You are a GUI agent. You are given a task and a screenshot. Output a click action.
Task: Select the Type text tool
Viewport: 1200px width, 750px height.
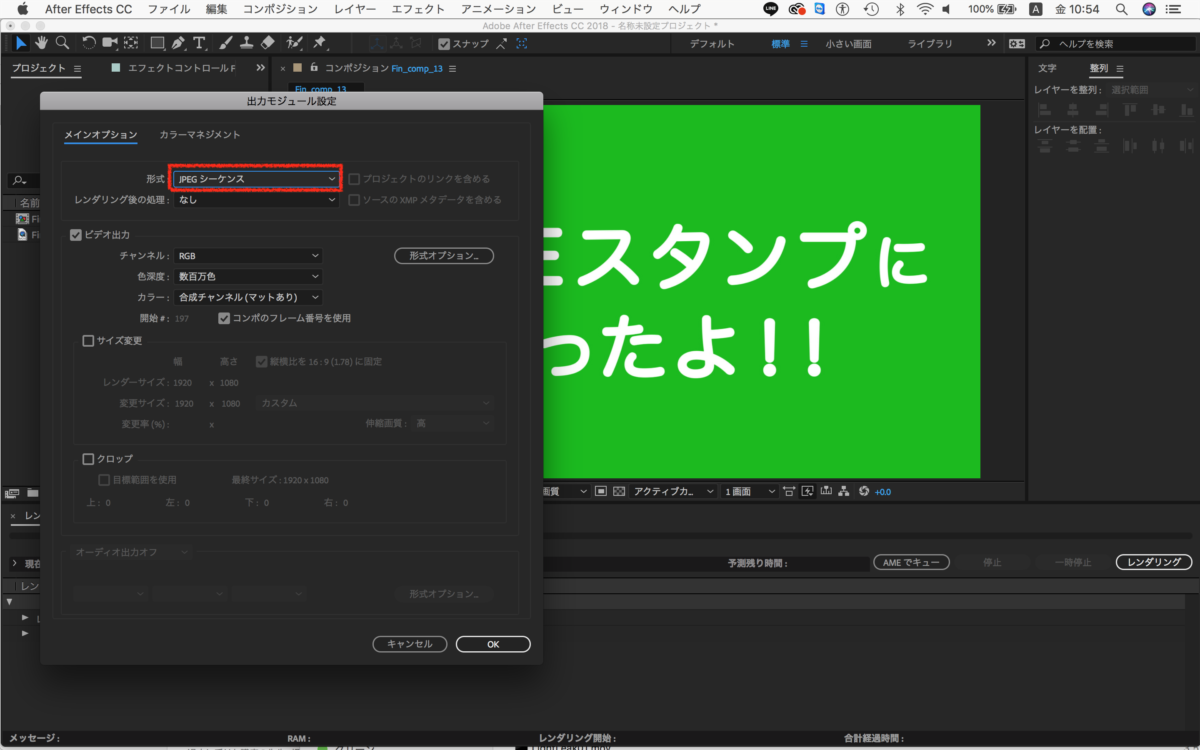coord(200,43)
